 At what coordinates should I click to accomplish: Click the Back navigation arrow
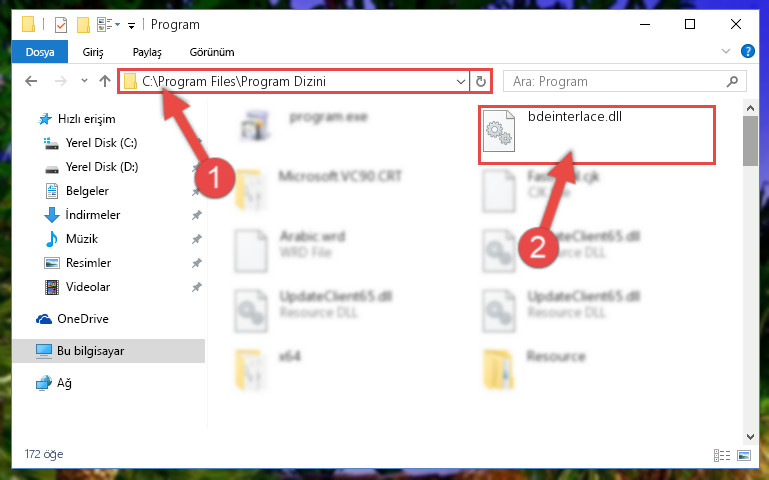[x=31, y=81]
